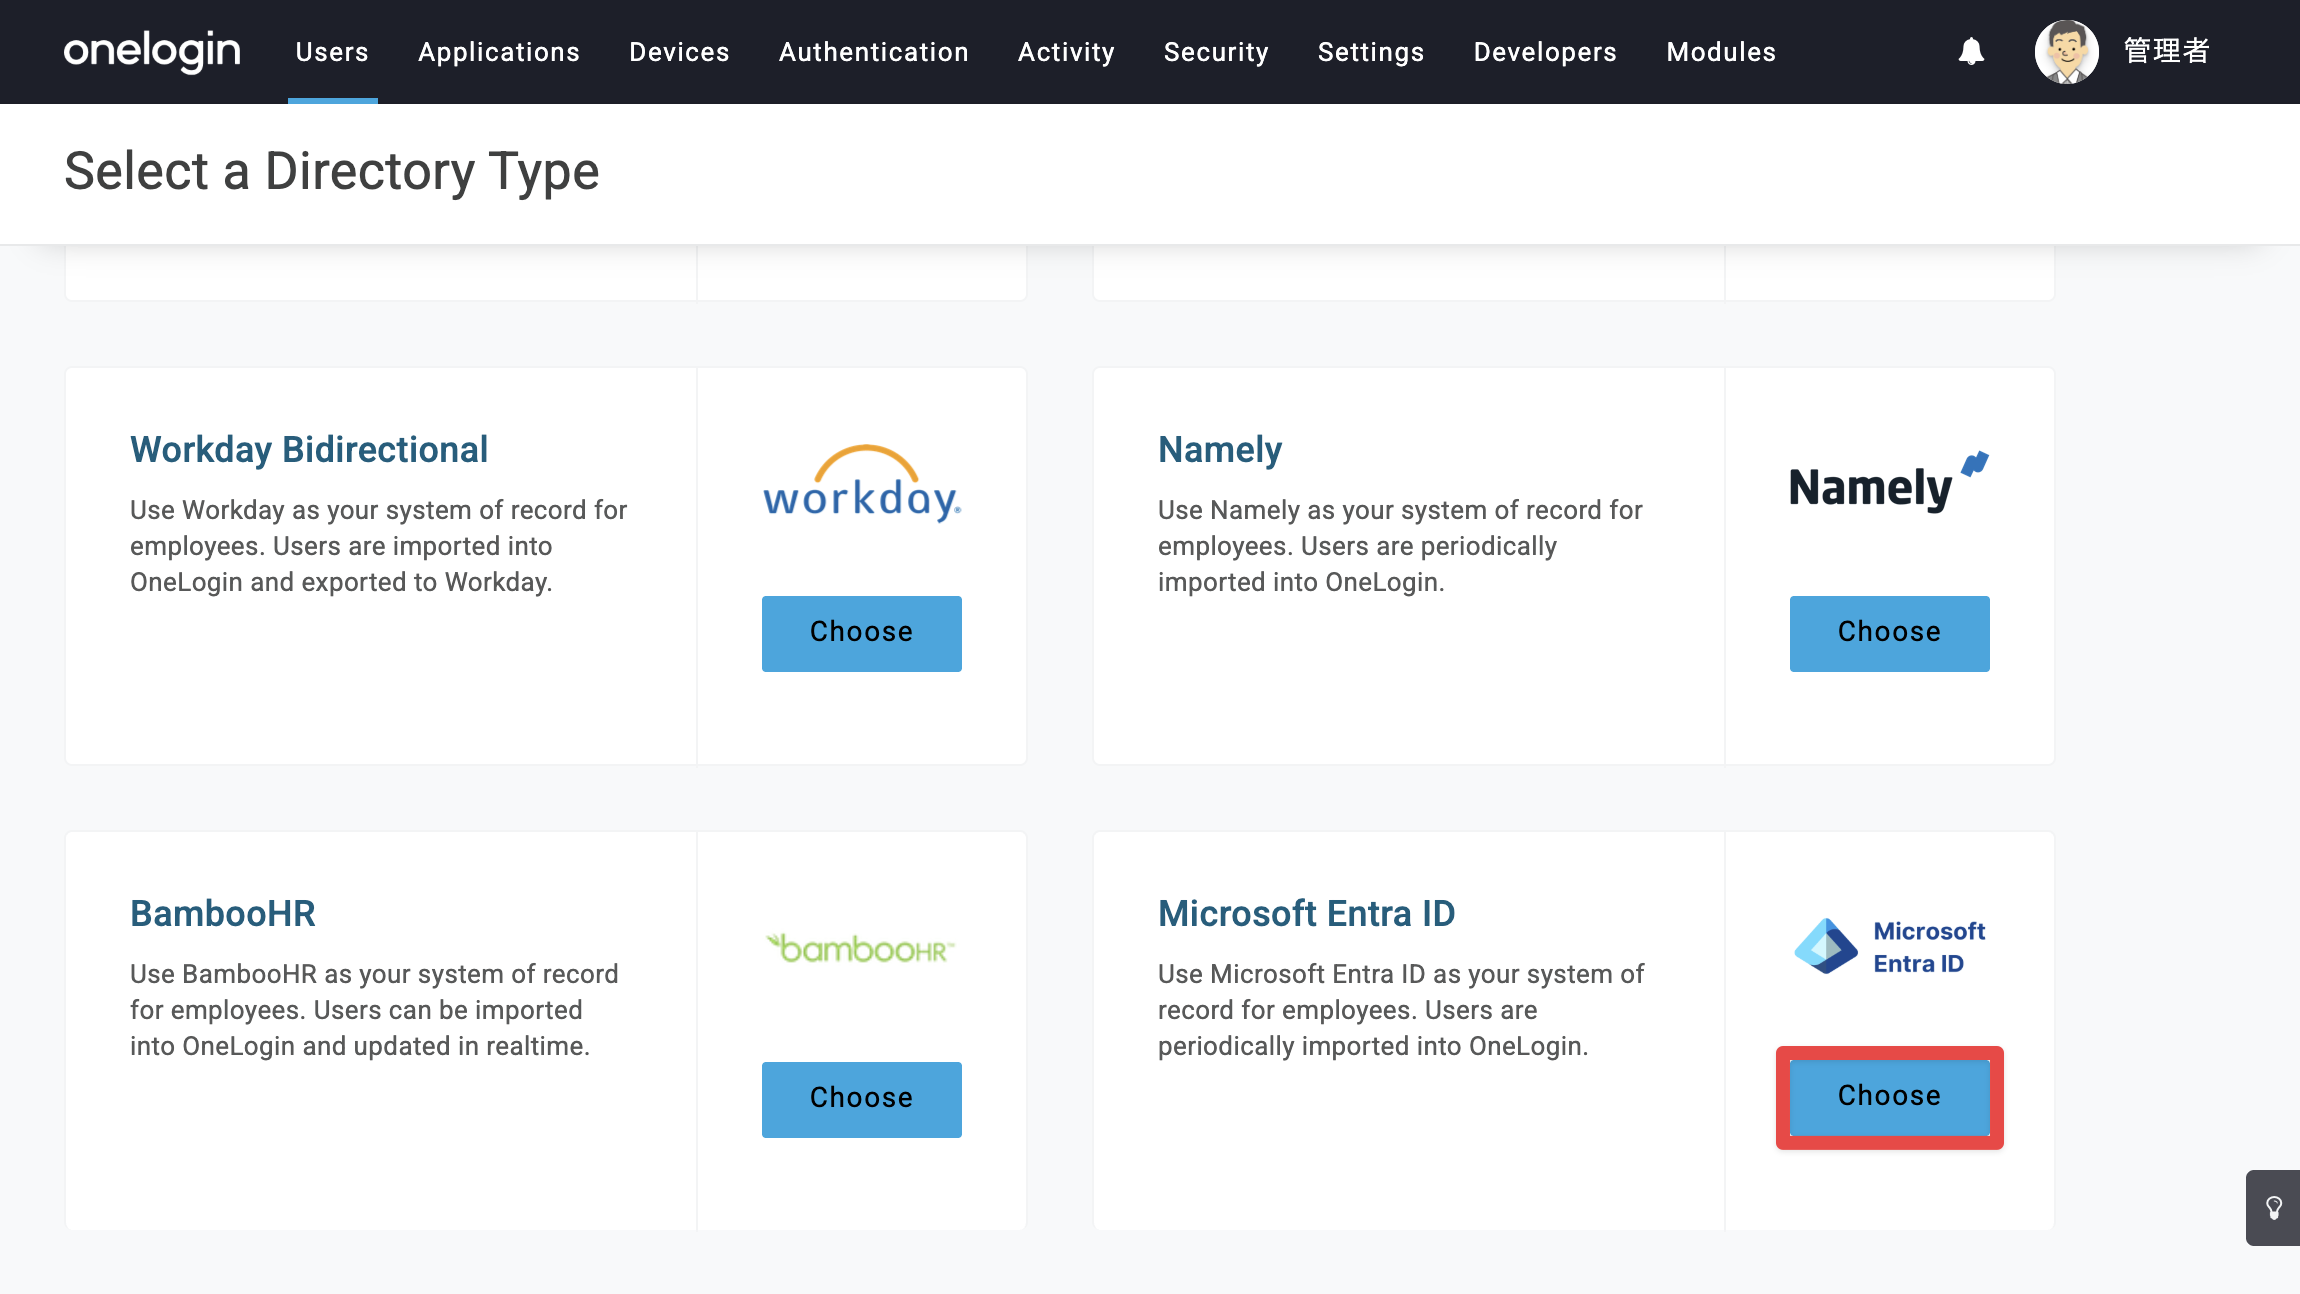Open the Devices menu
The height and width of the screenshot is (1294, 2300).
[x=679, y=52]
